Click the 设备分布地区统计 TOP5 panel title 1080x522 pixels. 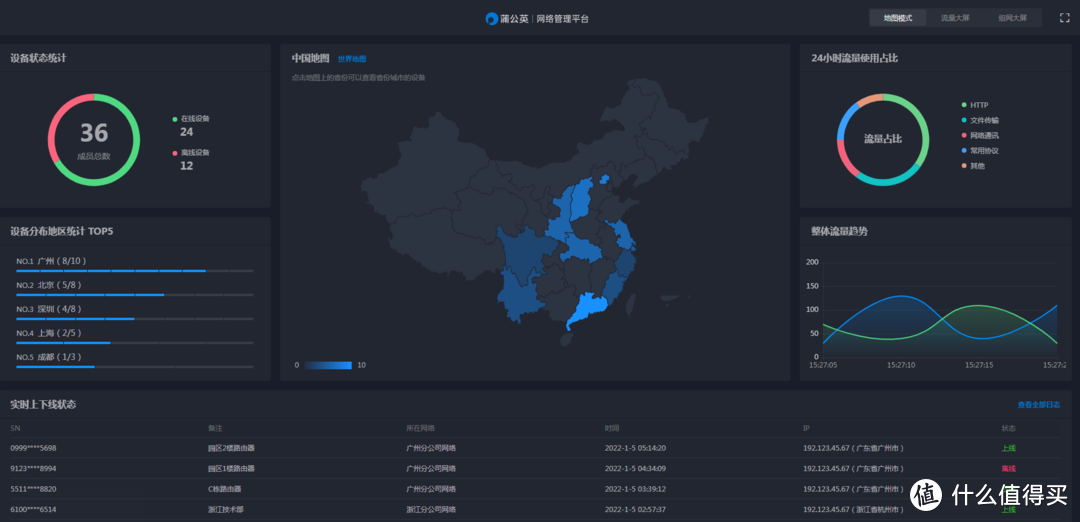(62, 231)
